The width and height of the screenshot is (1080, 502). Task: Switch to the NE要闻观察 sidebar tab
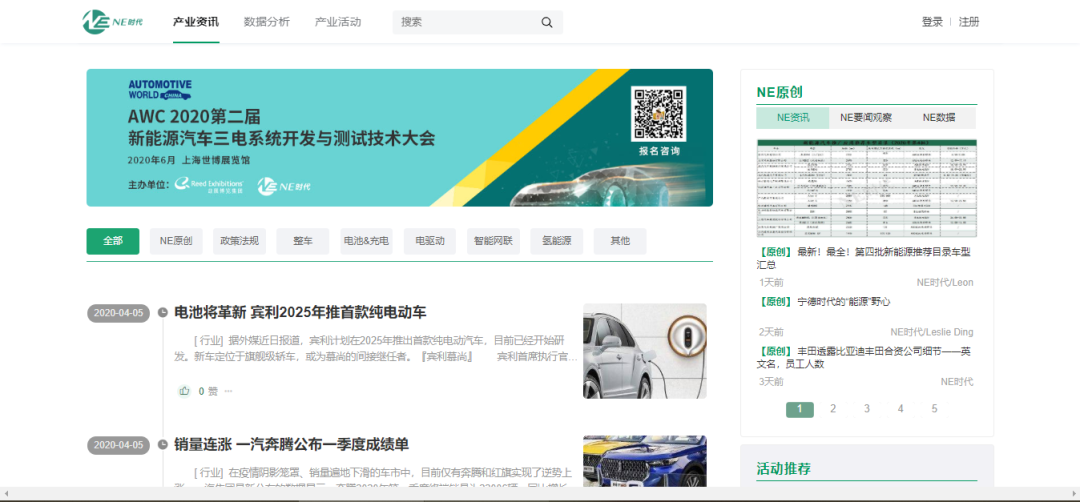pyautogui.click(x=866, y=118)
